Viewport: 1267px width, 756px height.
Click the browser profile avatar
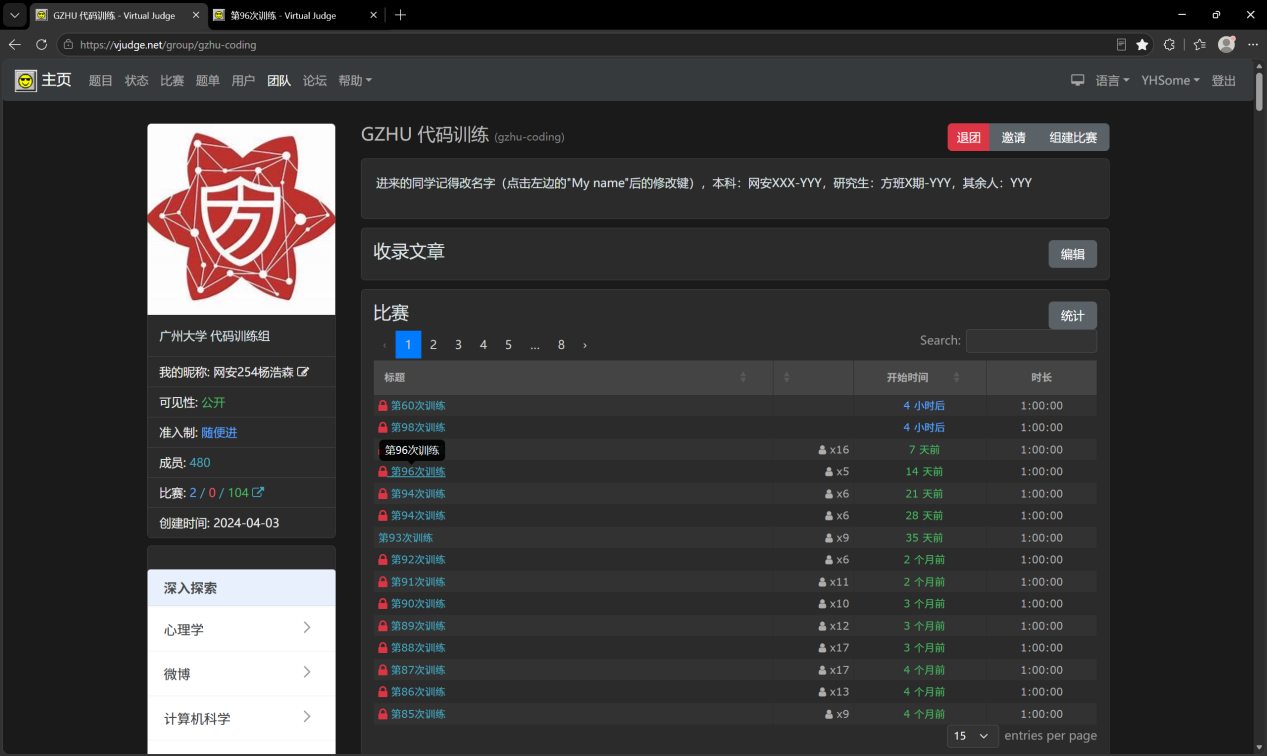[1227, 44]
